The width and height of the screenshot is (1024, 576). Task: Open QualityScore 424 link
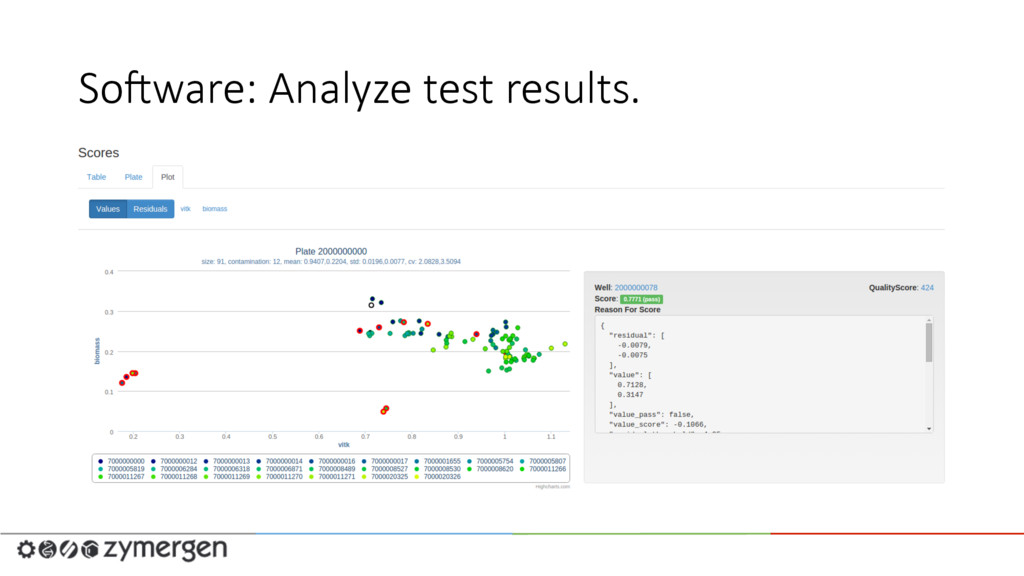pos(927,288)
